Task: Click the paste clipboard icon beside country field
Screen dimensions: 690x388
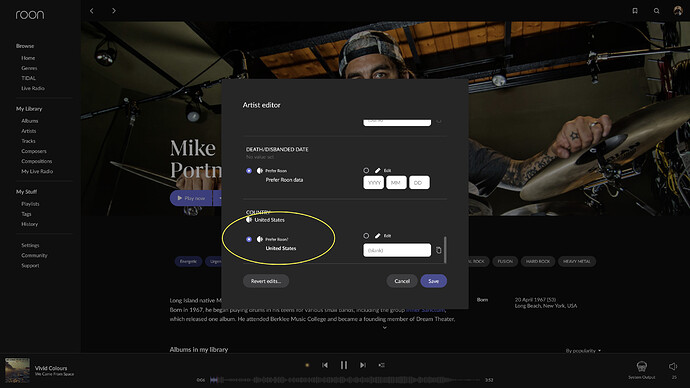Action: tap(438, 250)
